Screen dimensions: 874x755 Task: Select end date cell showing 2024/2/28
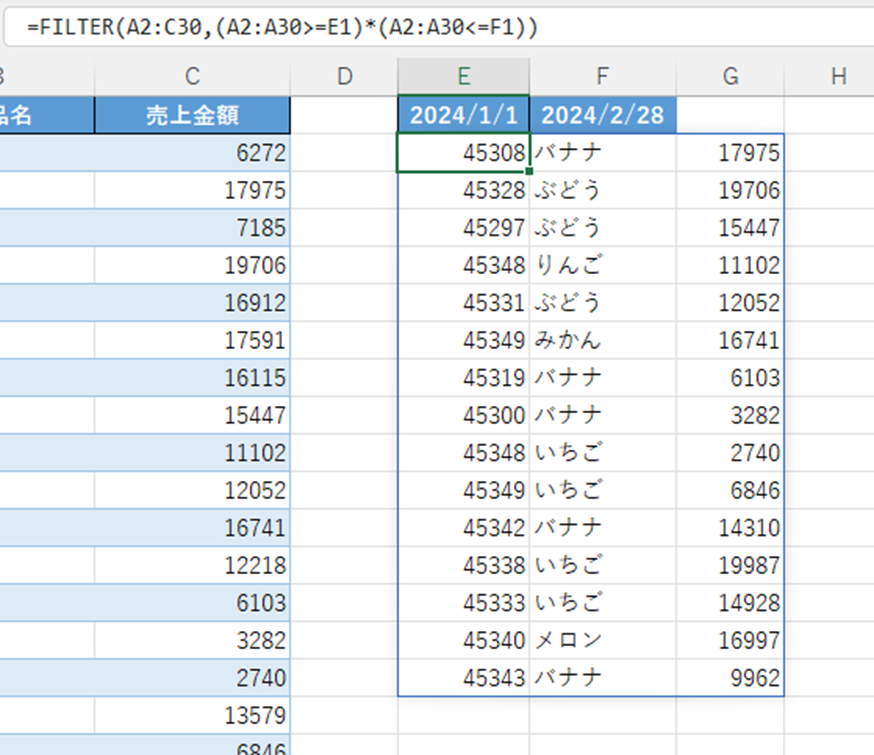(x=602, y=115)
